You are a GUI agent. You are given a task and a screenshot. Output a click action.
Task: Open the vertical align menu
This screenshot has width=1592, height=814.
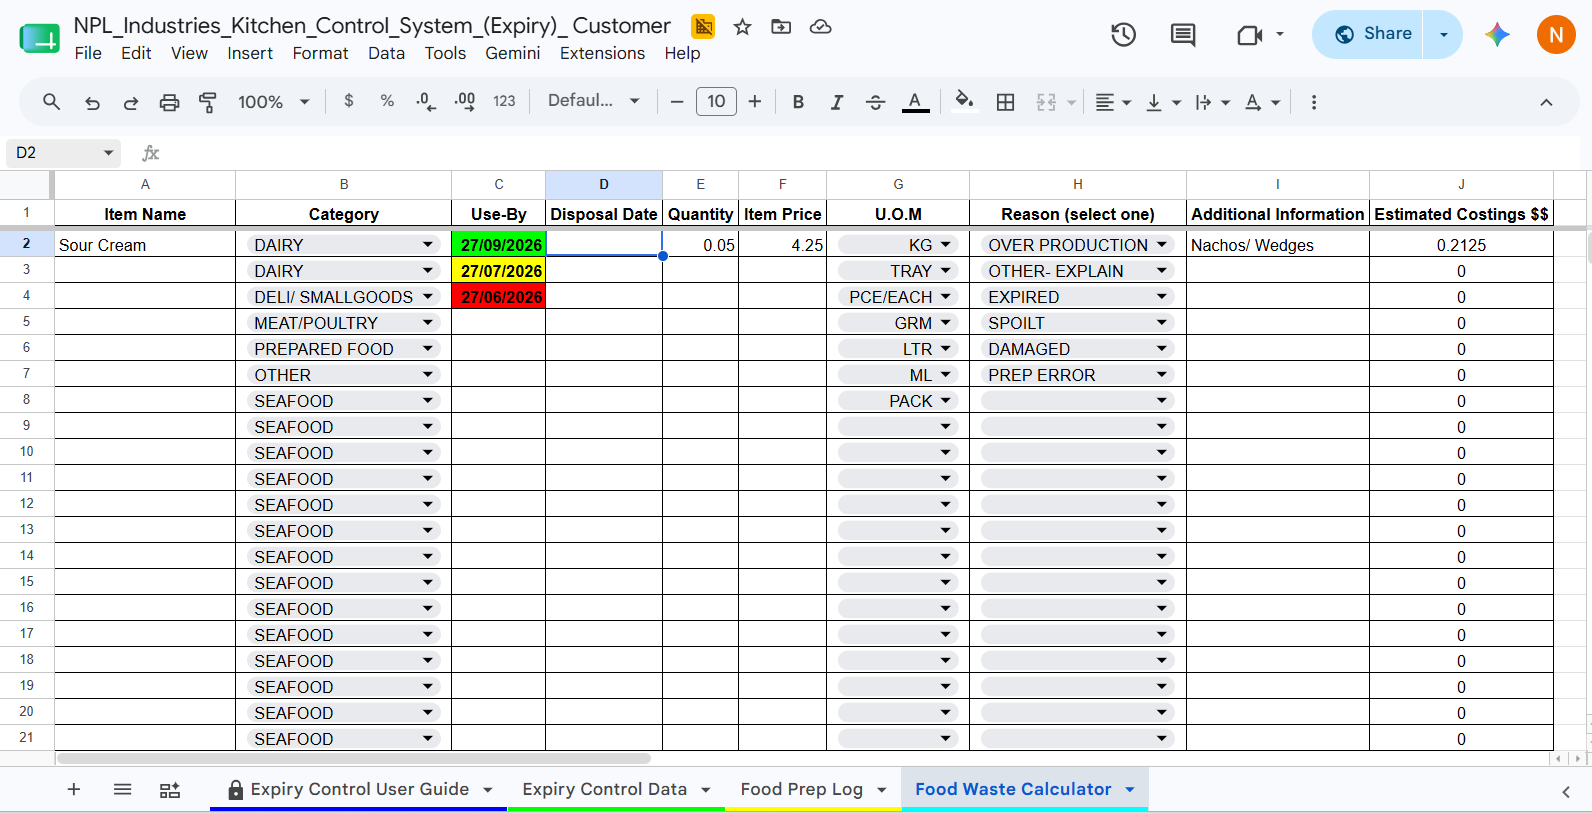pos(1163,102)
